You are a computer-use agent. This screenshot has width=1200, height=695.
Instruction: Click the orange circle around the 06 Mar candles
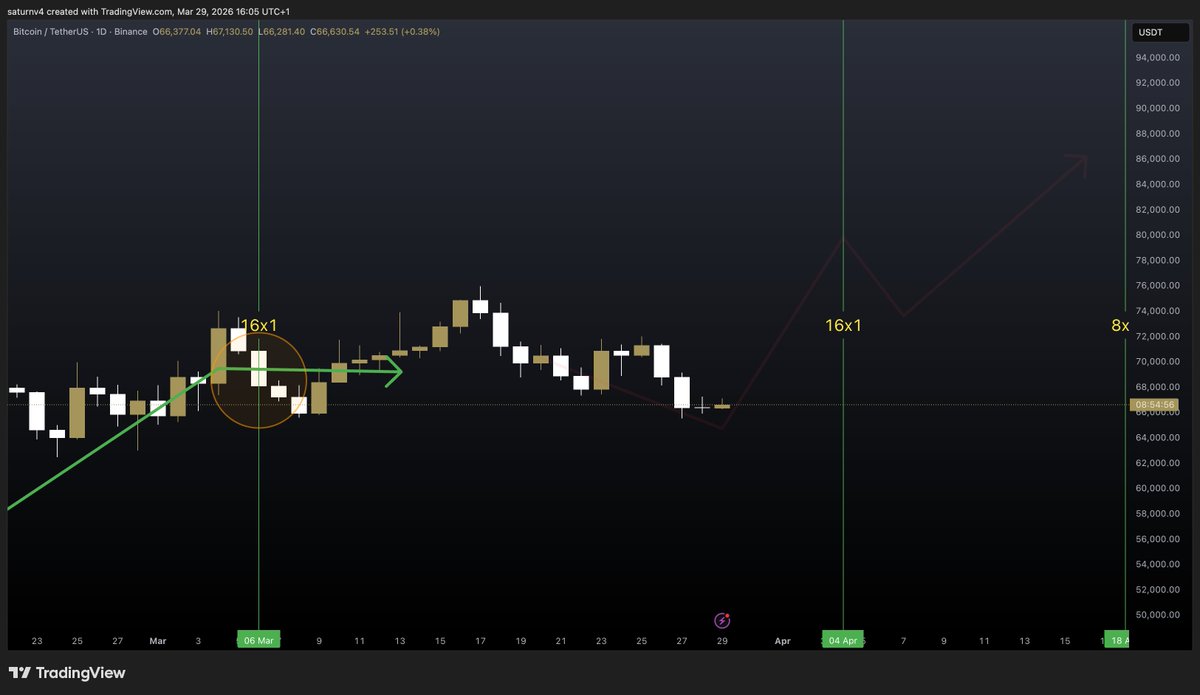(258, 381)
